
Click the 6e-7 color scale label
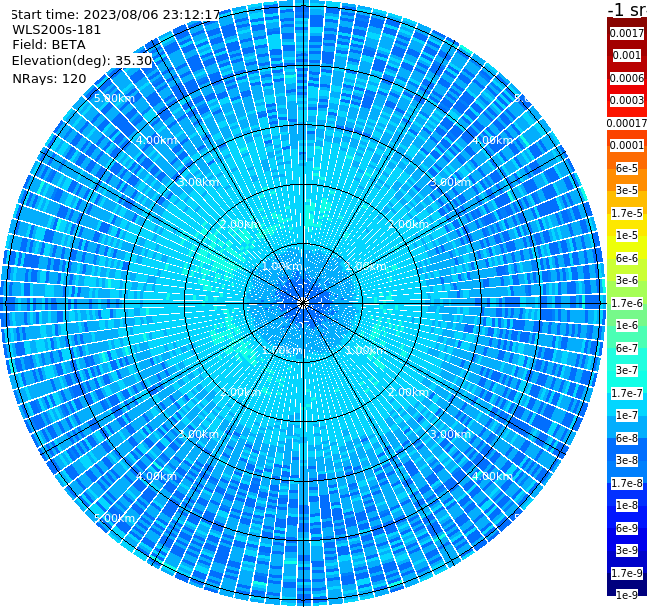tap(627, 348)
